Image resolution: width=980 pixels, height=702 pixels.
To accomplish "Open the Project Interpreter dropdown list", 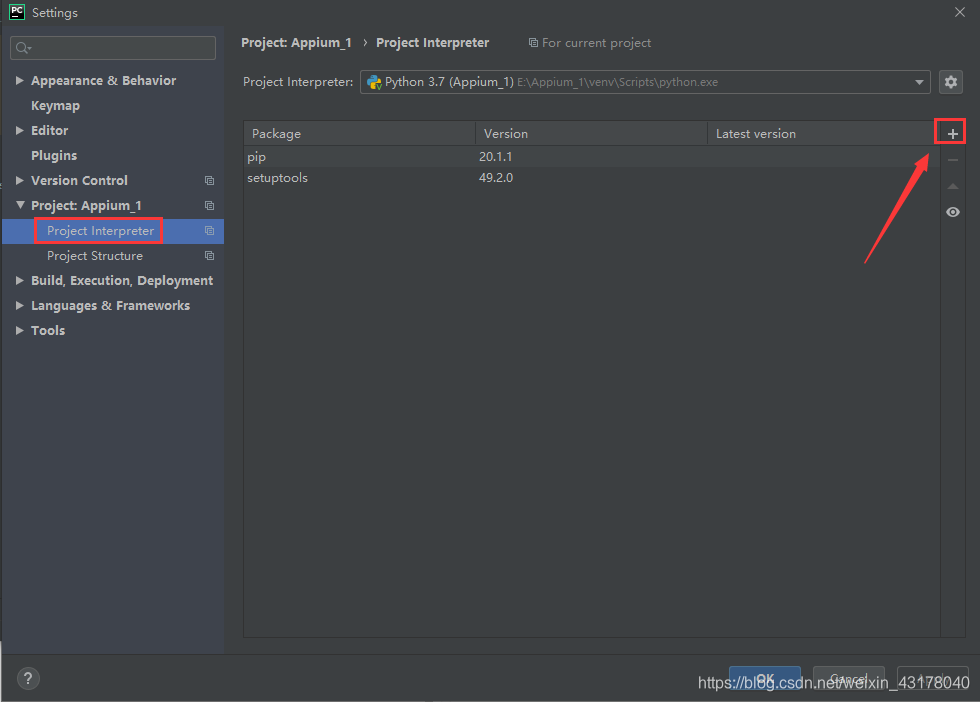I will click(x=919, y=82).
